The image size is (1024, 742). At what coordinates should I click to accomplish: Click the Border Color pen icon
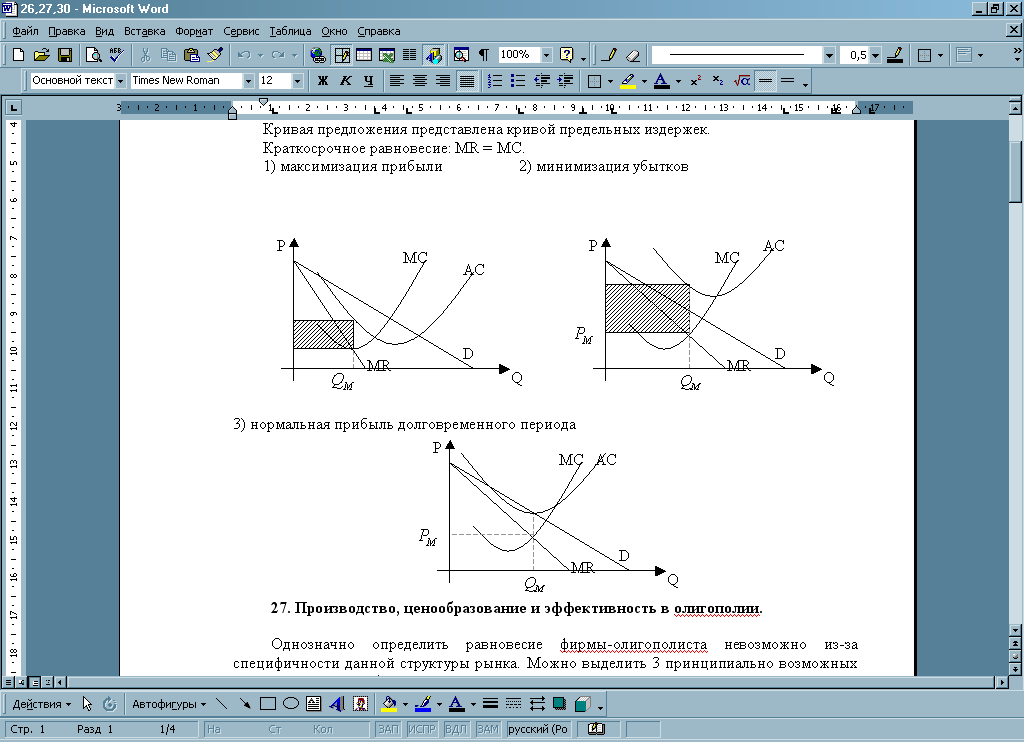(x=895, y=55)
